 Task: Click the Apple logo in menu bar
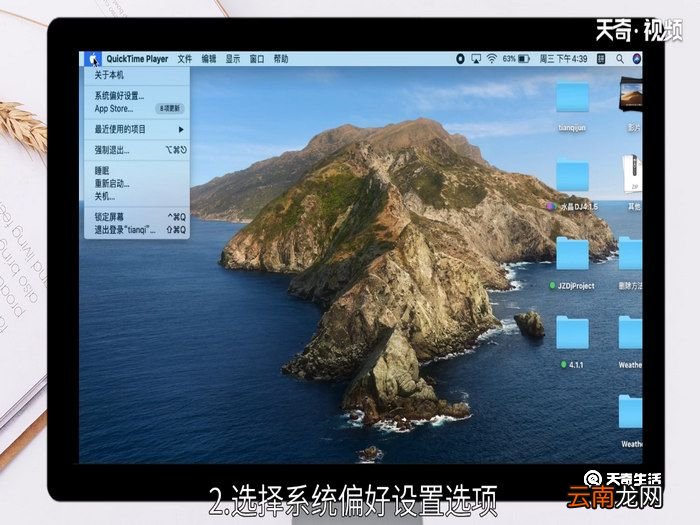point(93,58)
